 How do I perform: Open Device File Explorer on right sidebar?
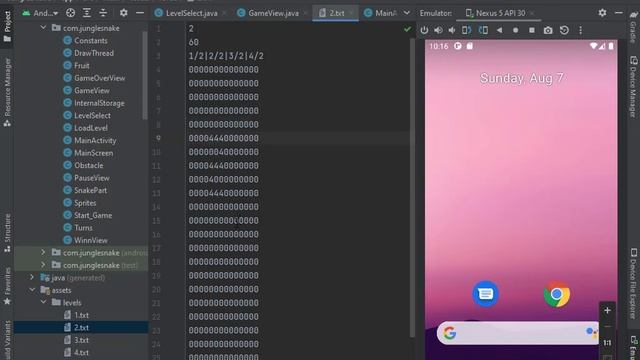[633, 283]
